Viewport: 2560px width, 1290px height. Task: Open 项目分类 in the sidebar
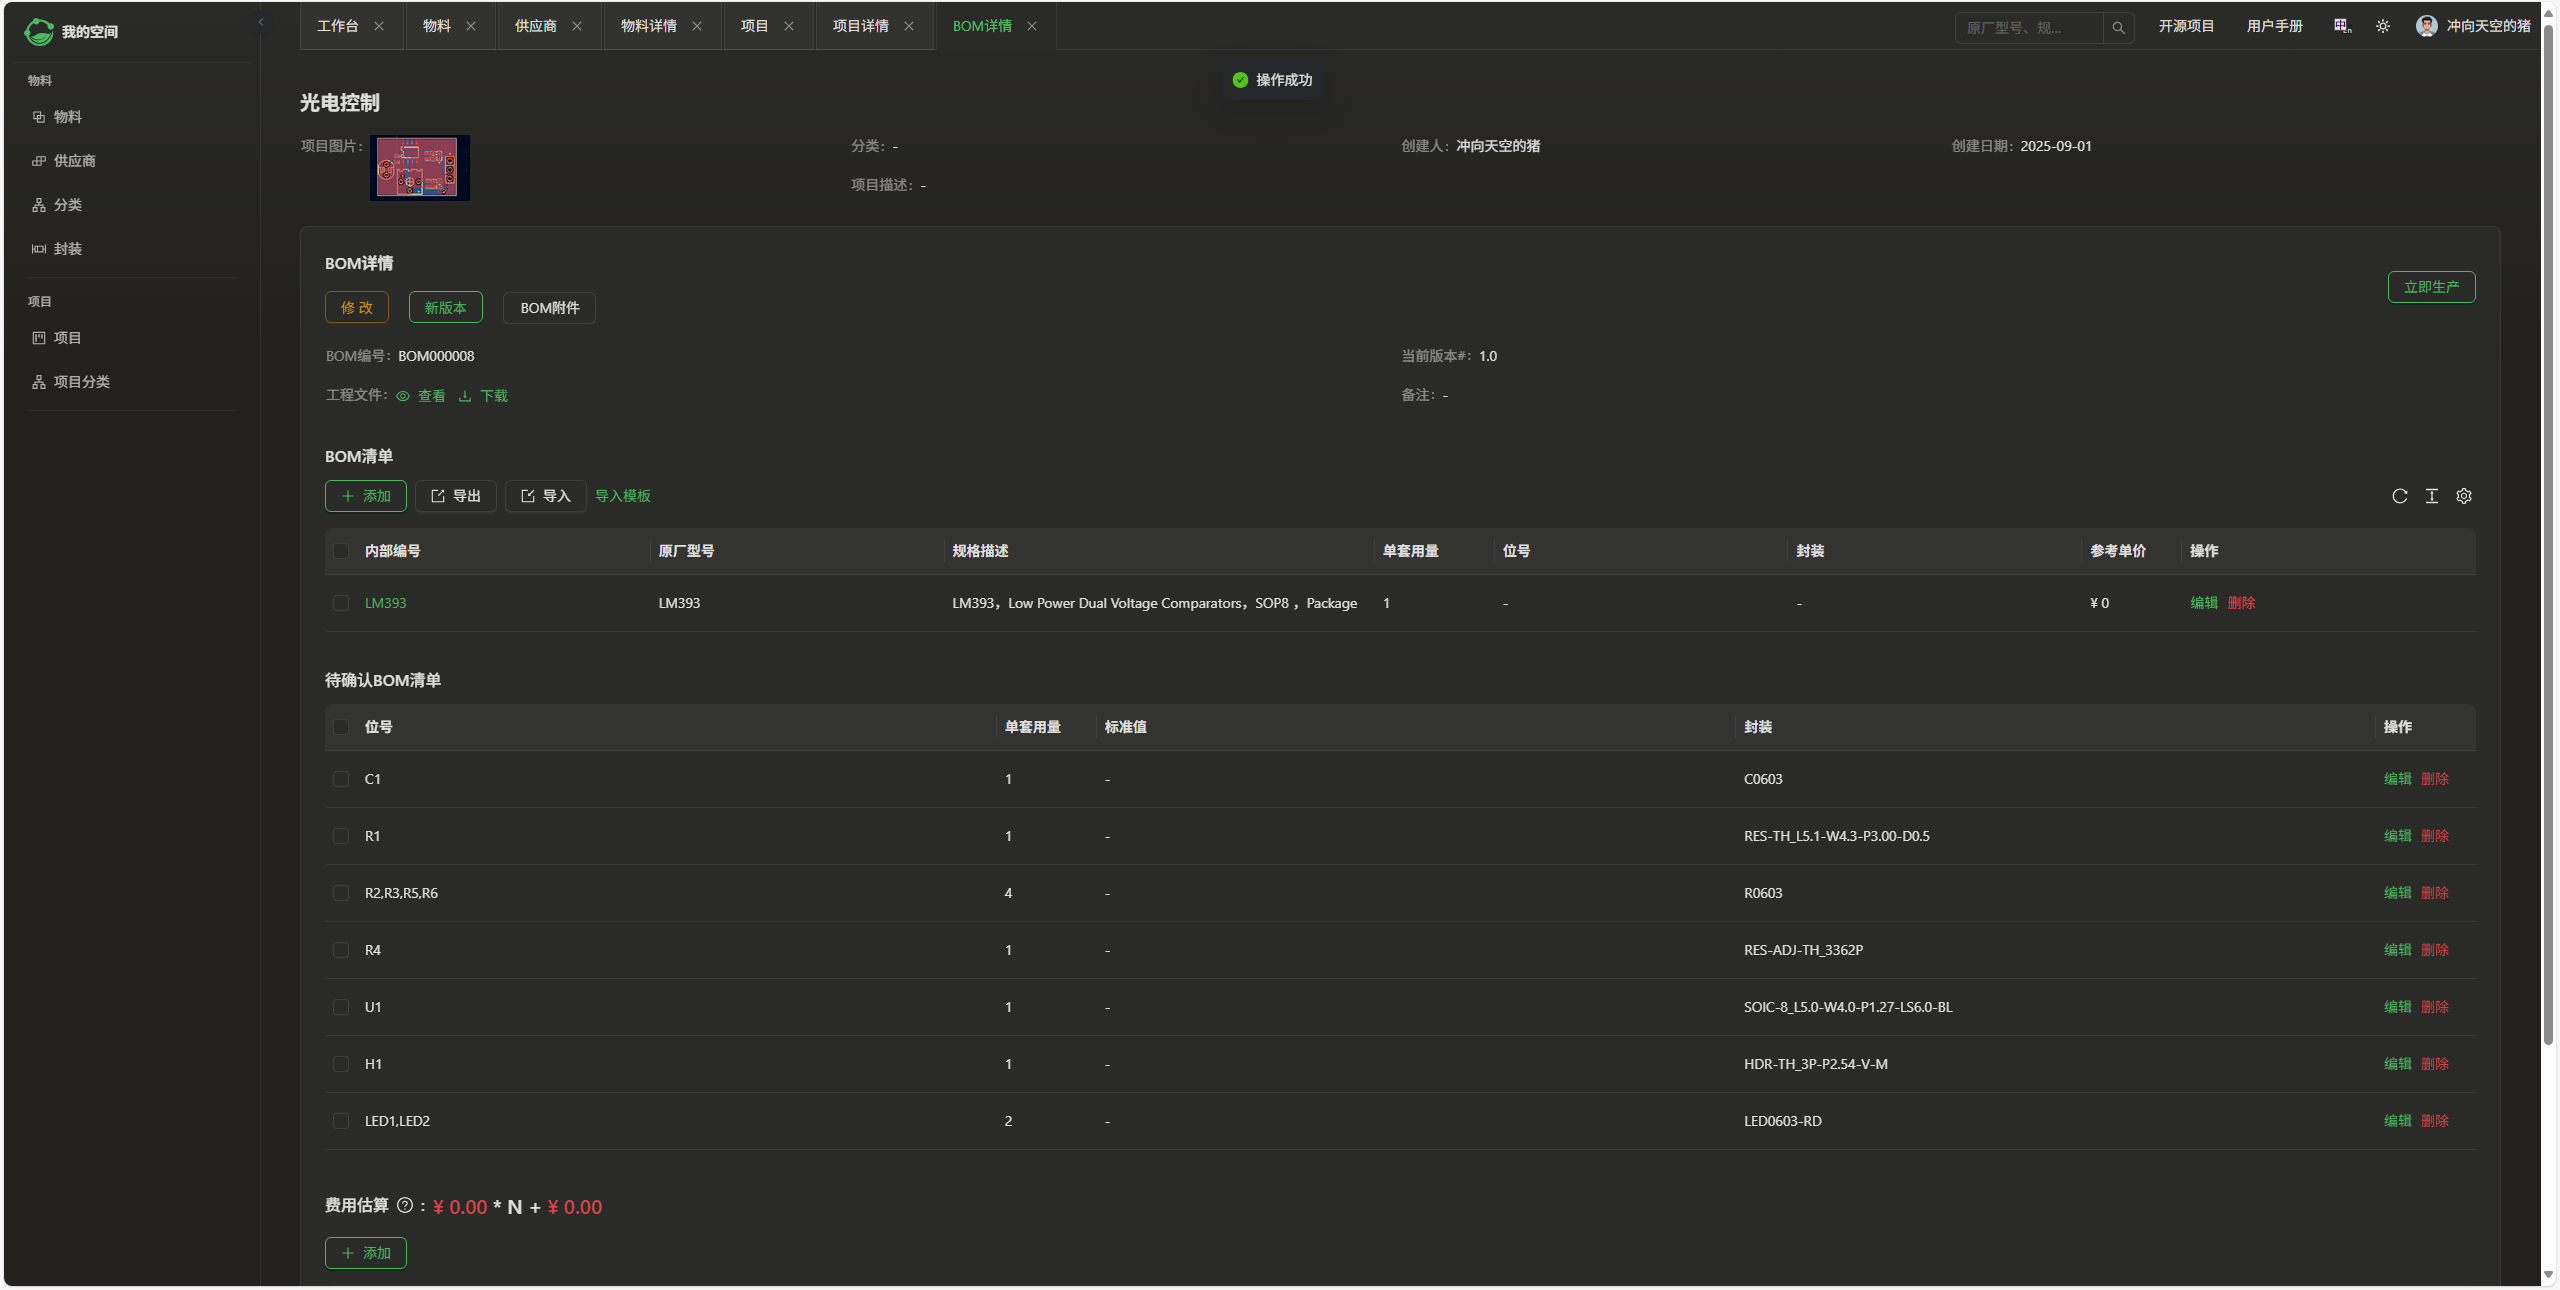click(82, 382)
